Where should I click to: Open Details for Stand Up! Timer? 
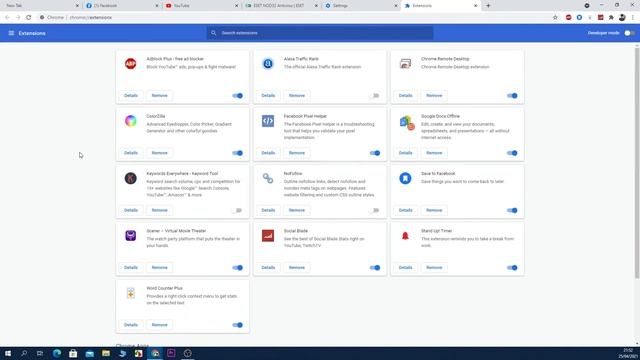tap(405, 268)
